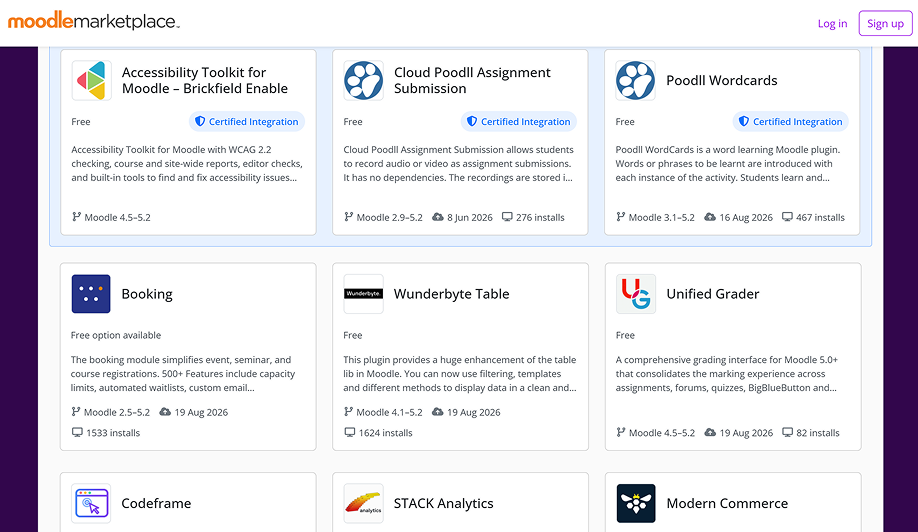Open the Wunderbyte Table title
The height and width of the screenshot is (532, 918).
pyautogui.click(x=451, y=294)
